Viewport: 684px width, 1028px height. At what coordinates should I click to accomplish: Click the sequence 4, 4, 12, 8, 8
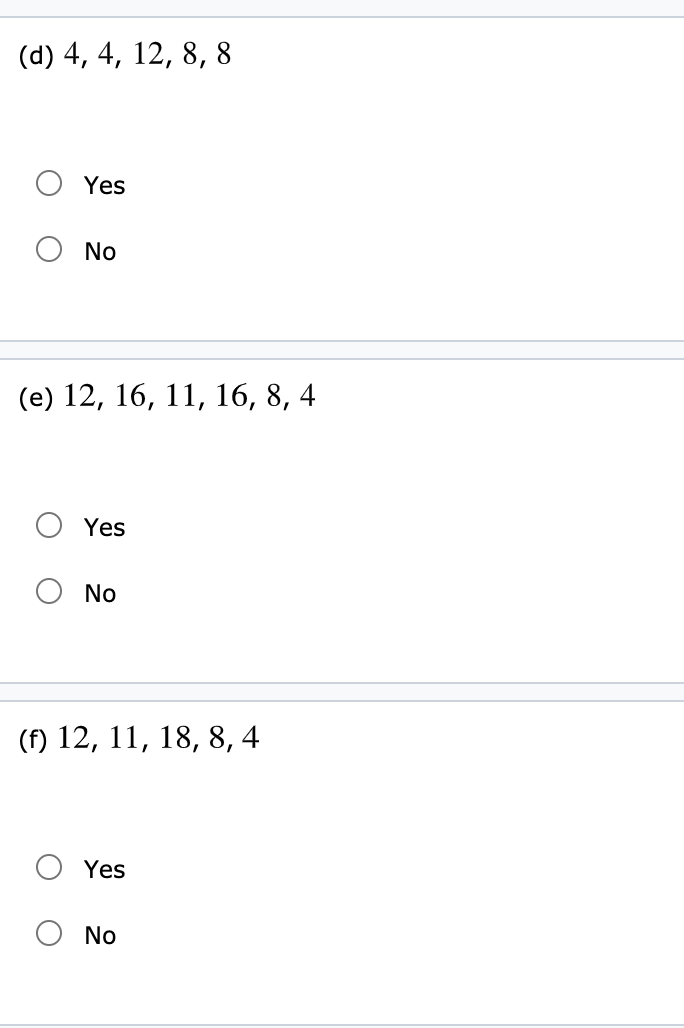pos(146,55)
